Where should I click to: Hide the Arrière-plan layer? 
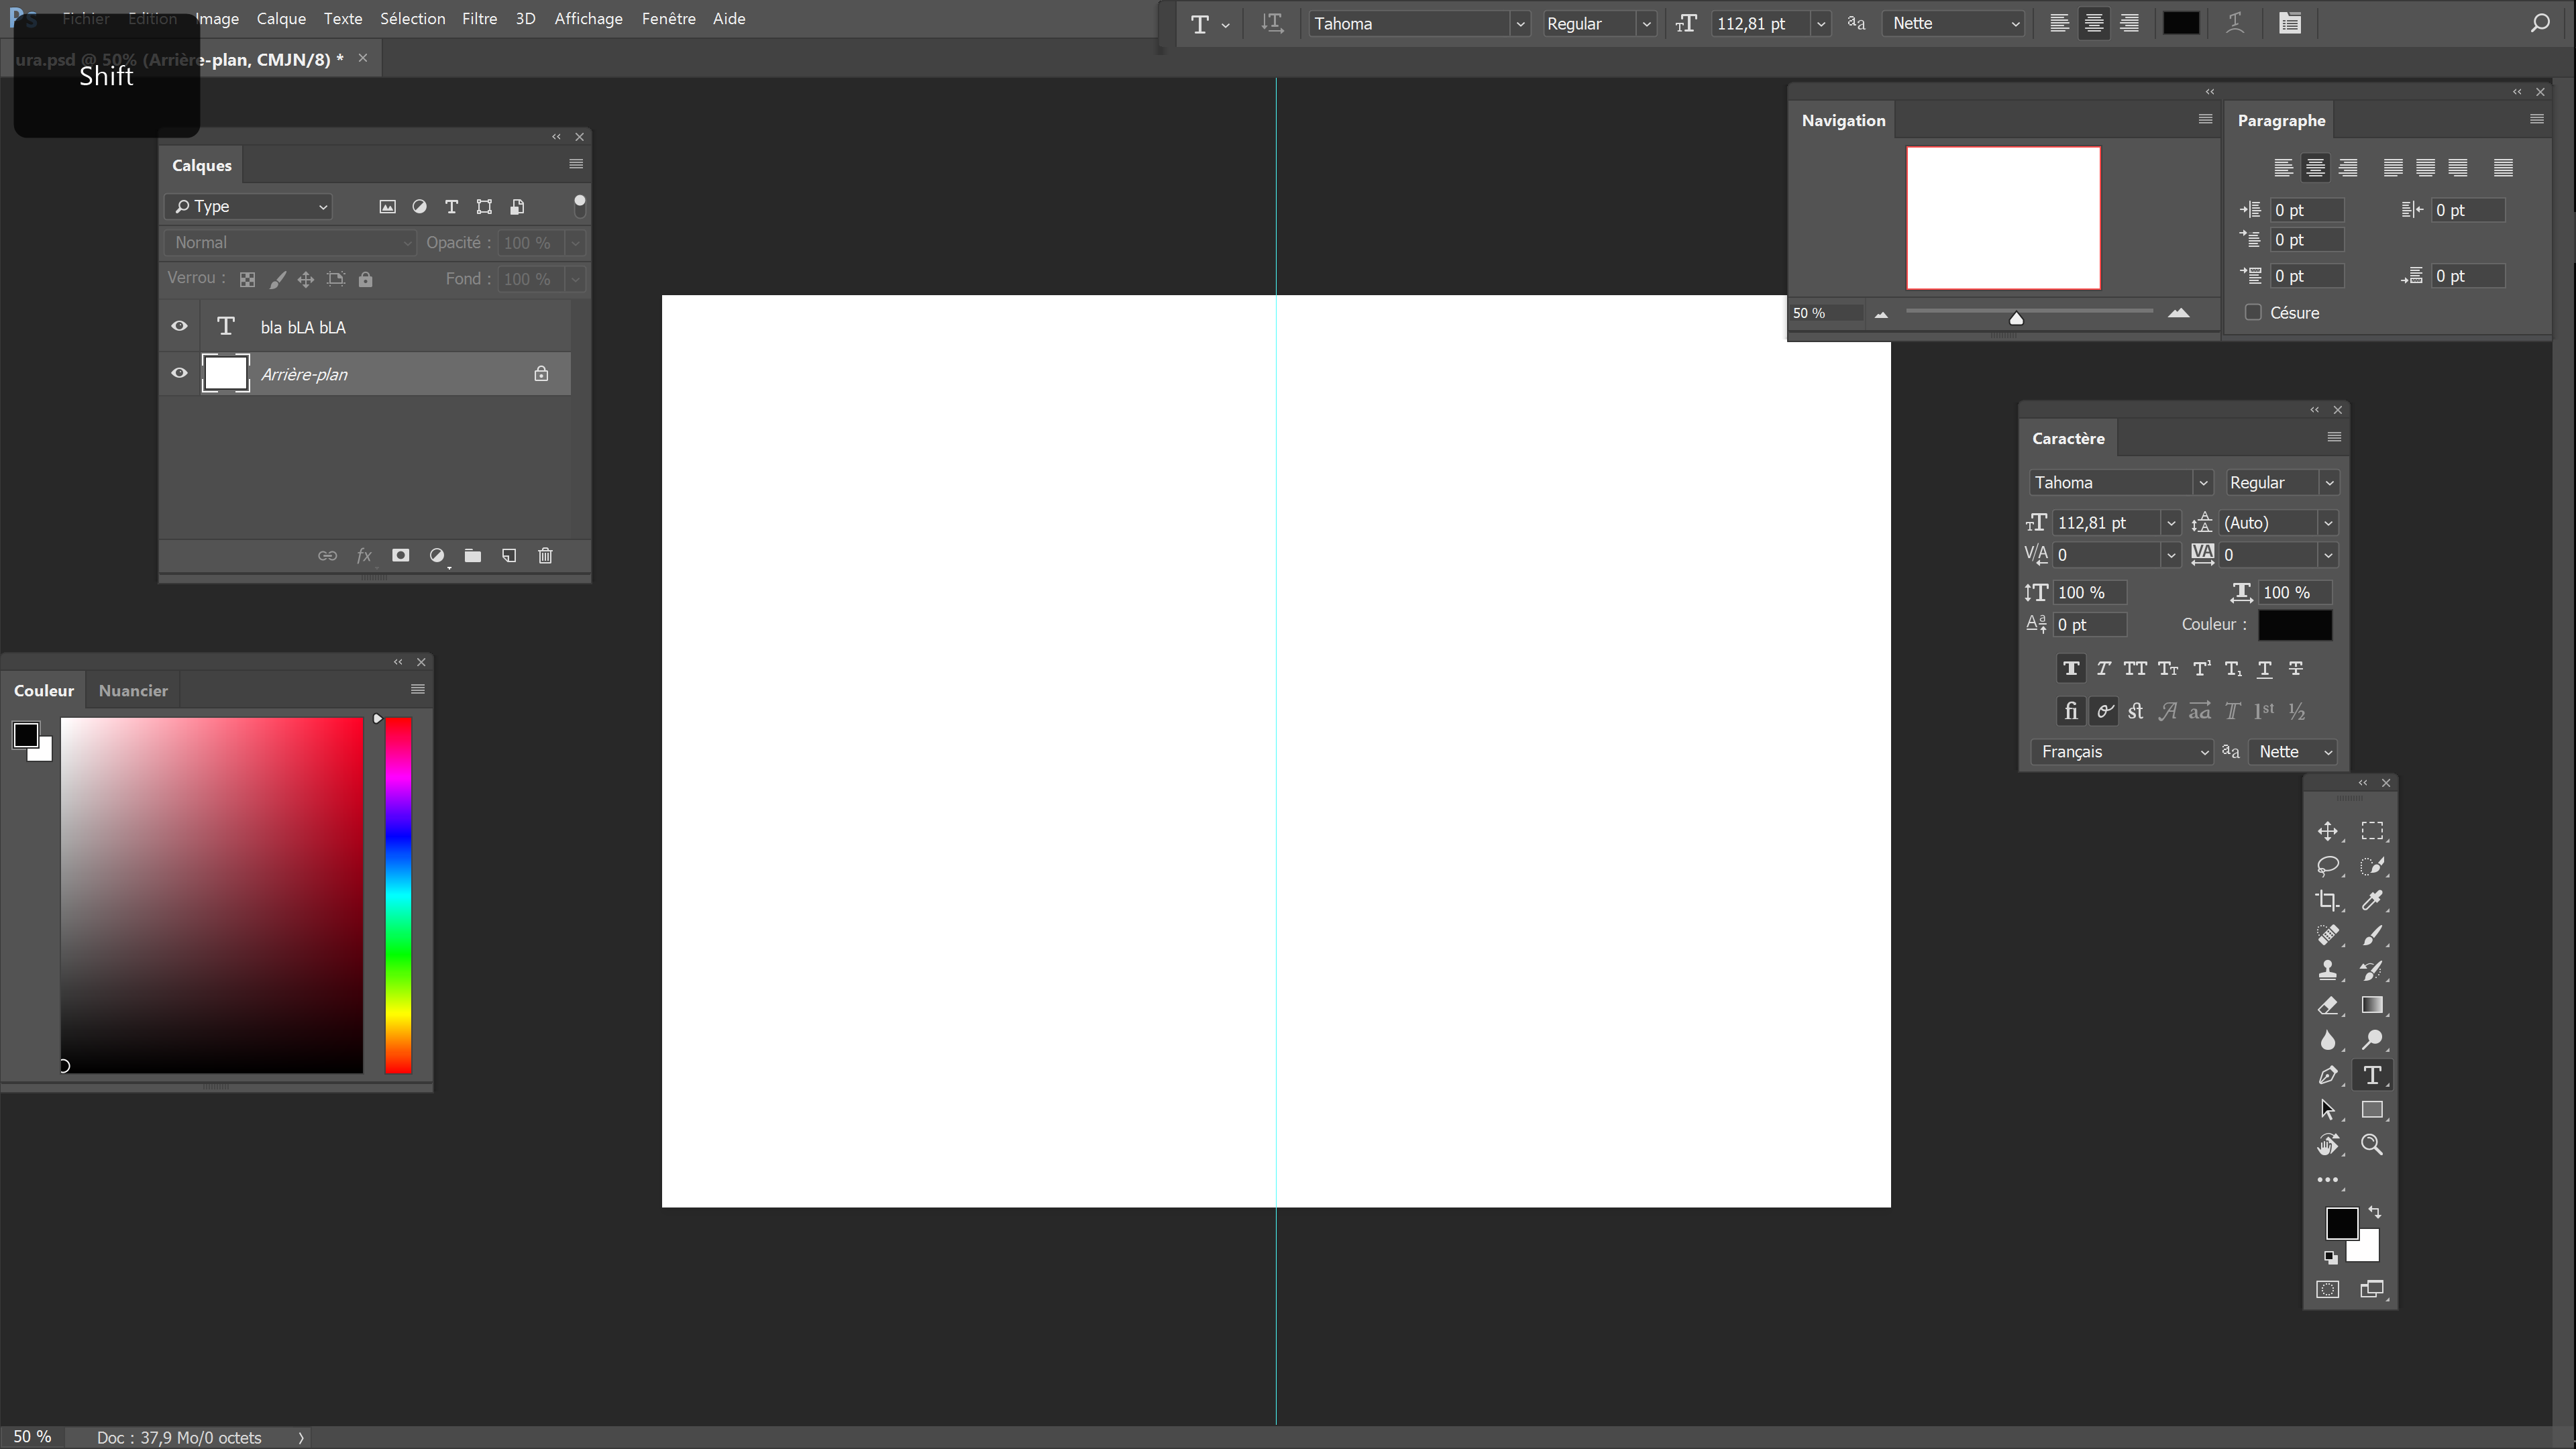(179, 373)
